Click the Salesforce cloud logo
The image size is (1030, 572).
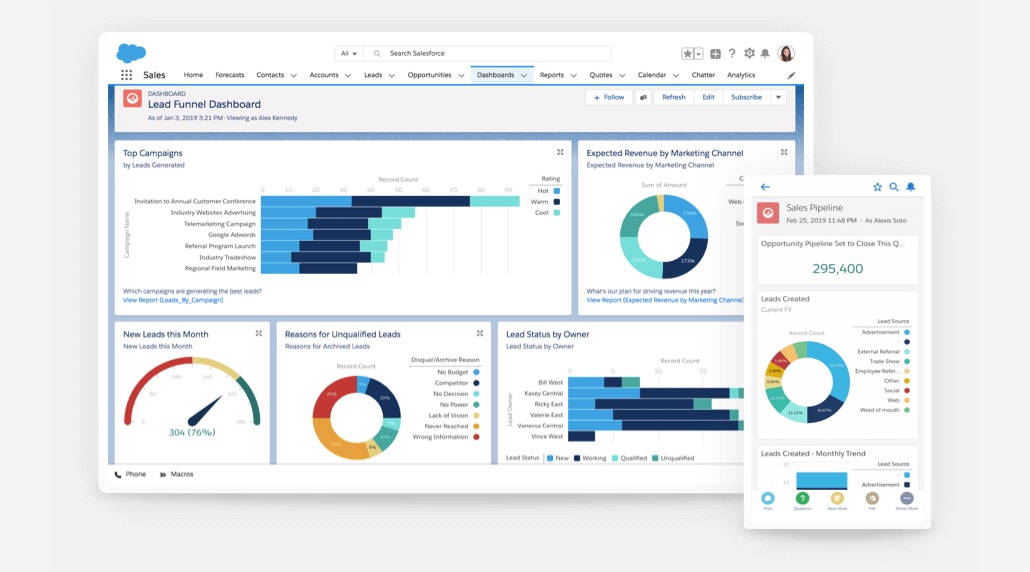tap(131, 53)
